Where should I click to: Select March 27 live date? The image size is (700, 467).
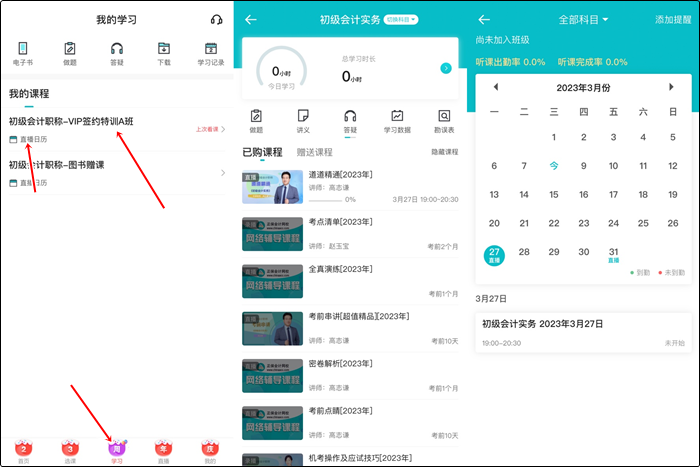[494, 255]
